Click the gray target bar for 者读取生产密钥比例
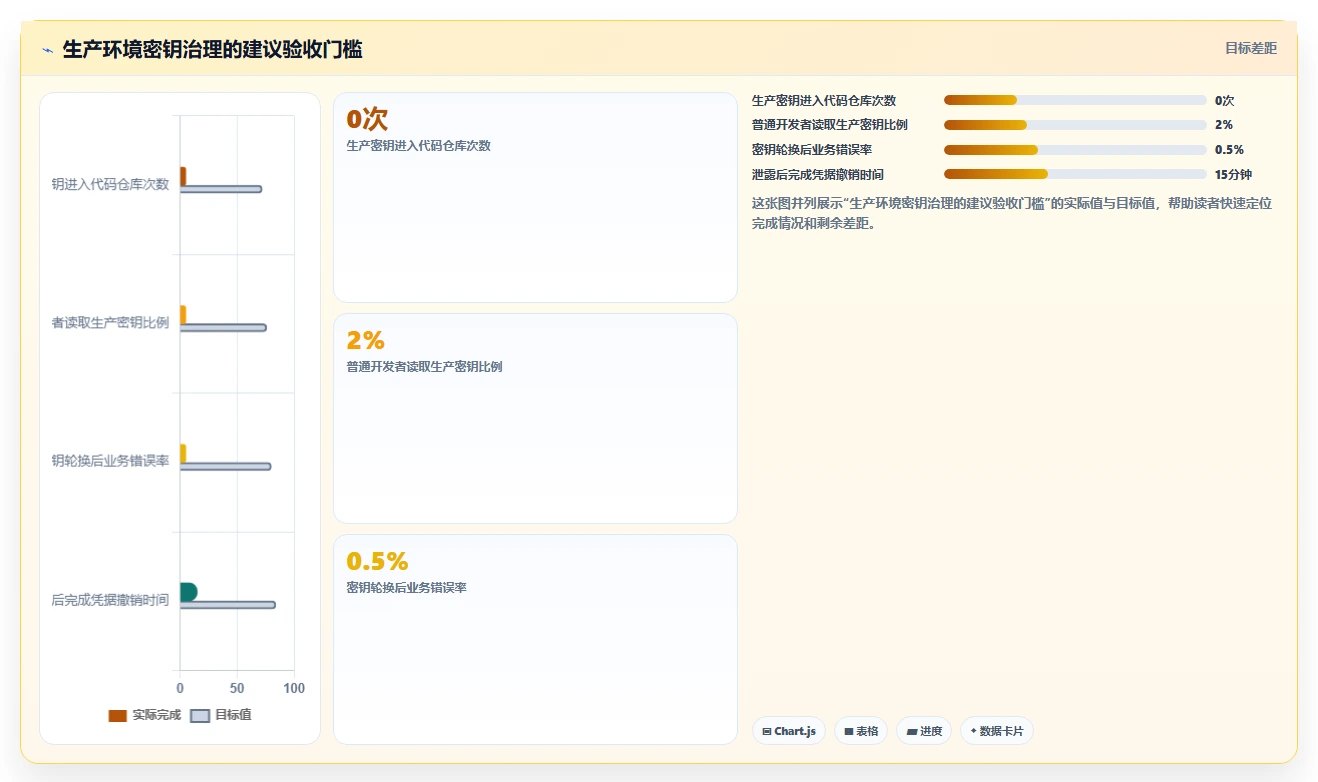The height and width of the screenshot is (782, 1318). 223,327
